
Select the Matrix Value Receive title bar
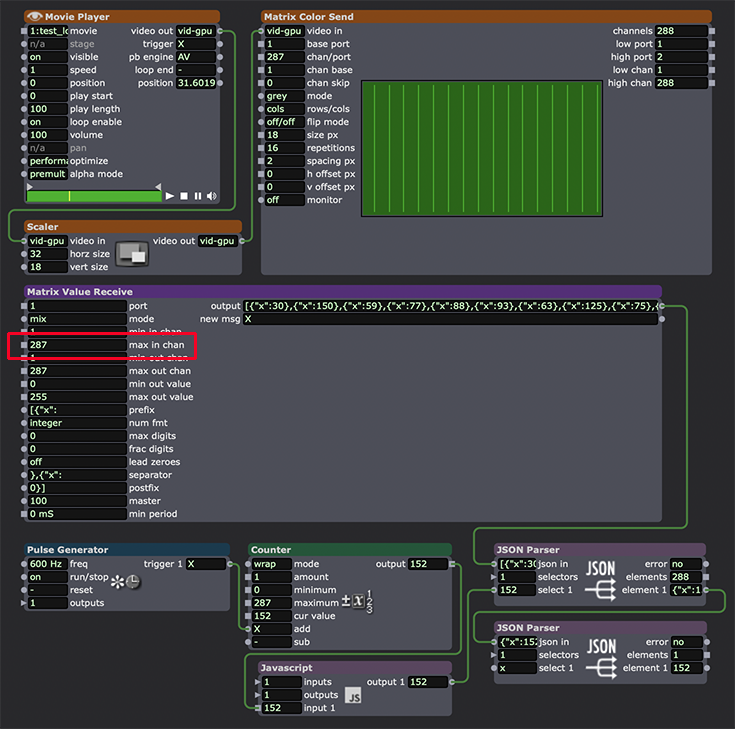[340, 291]
